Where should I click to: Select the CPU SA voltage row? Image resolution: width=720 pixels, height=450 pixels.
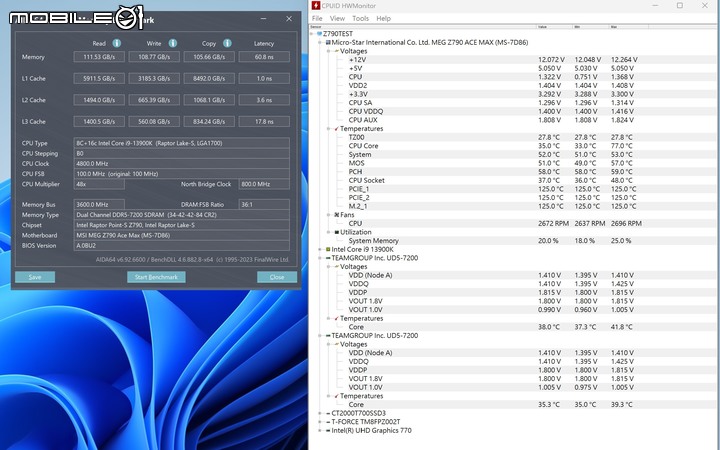(514, 103)
